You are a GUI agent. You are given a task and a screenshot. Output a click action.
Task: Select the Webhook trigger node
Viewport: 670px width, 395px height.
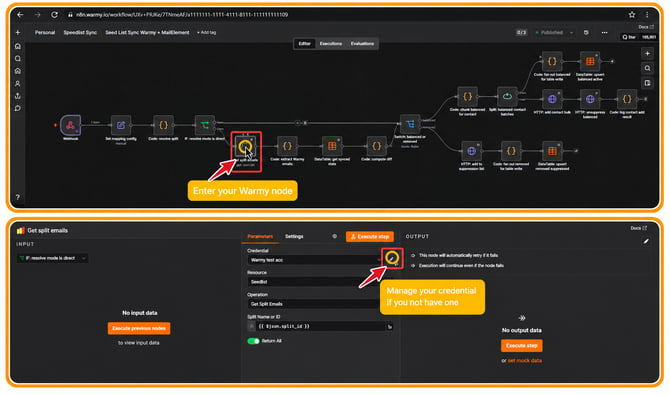(x=71, y=125)
